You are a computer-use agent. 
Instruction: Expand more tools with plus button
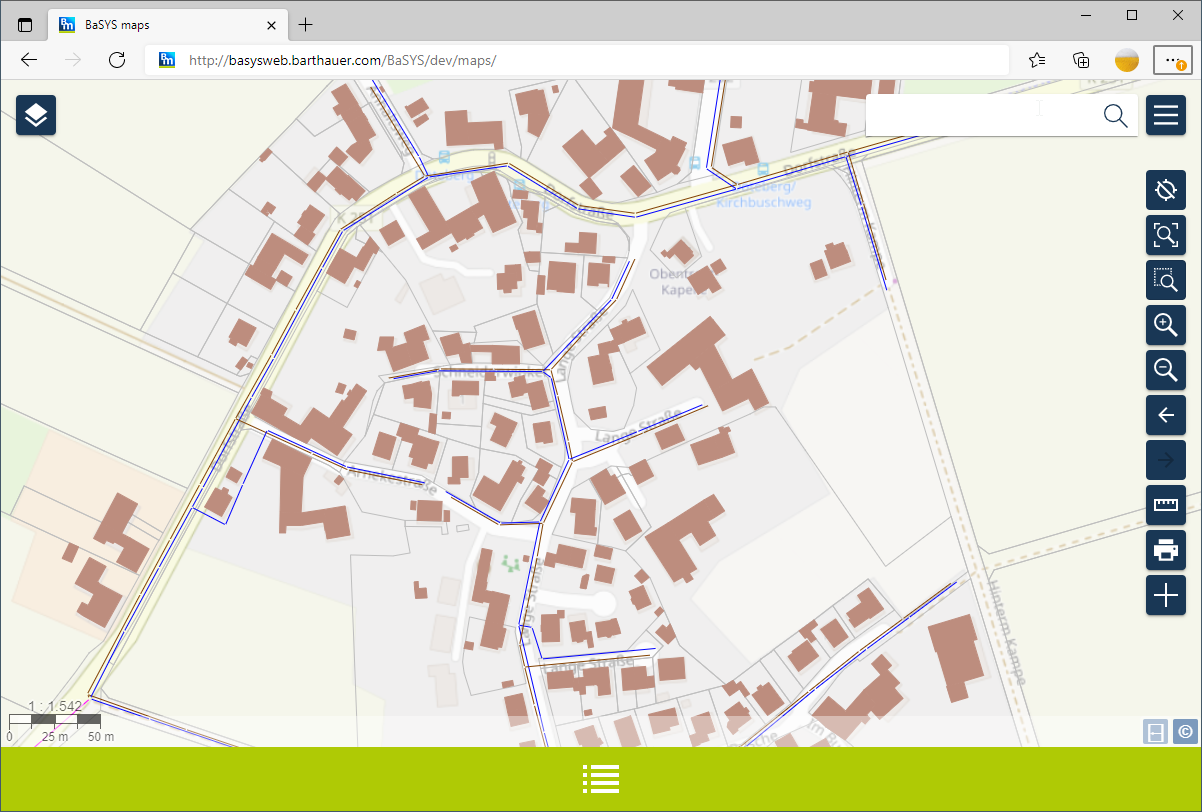pyautogui.click(x=1165, y=595)
